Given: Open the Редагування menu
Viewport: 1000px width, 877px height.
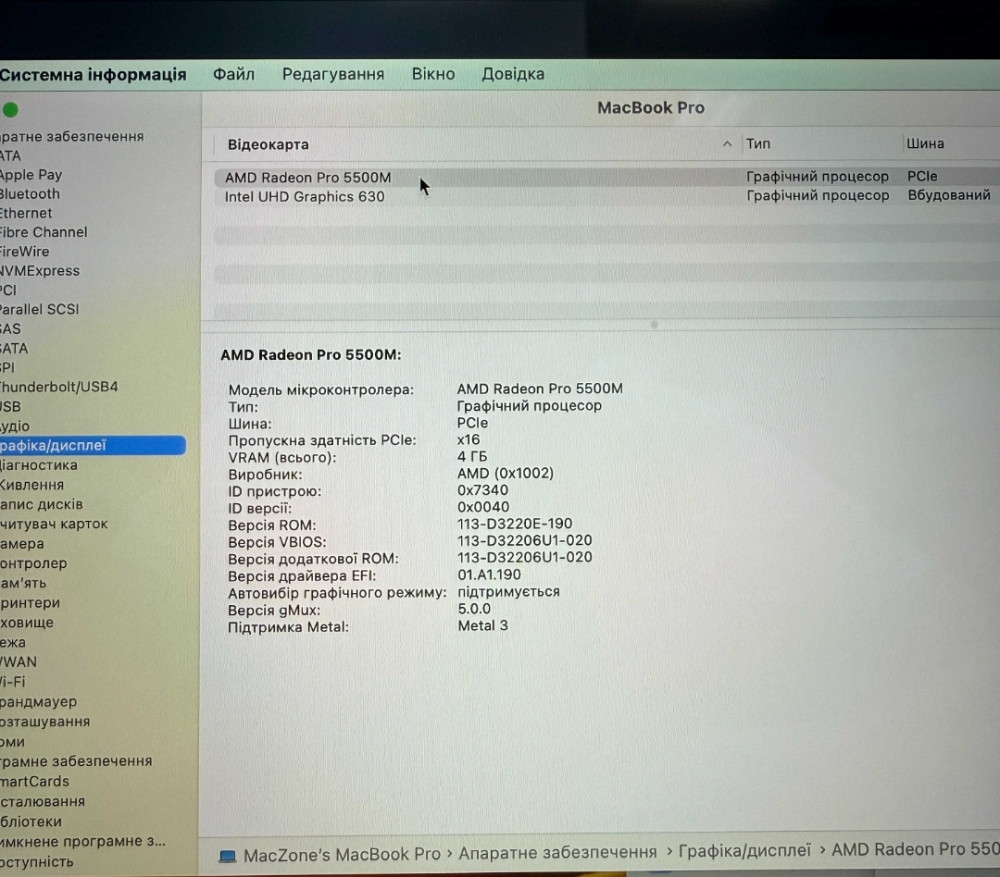Looking at the screenshot, I should pyautogui.click(x=332, y=73).
